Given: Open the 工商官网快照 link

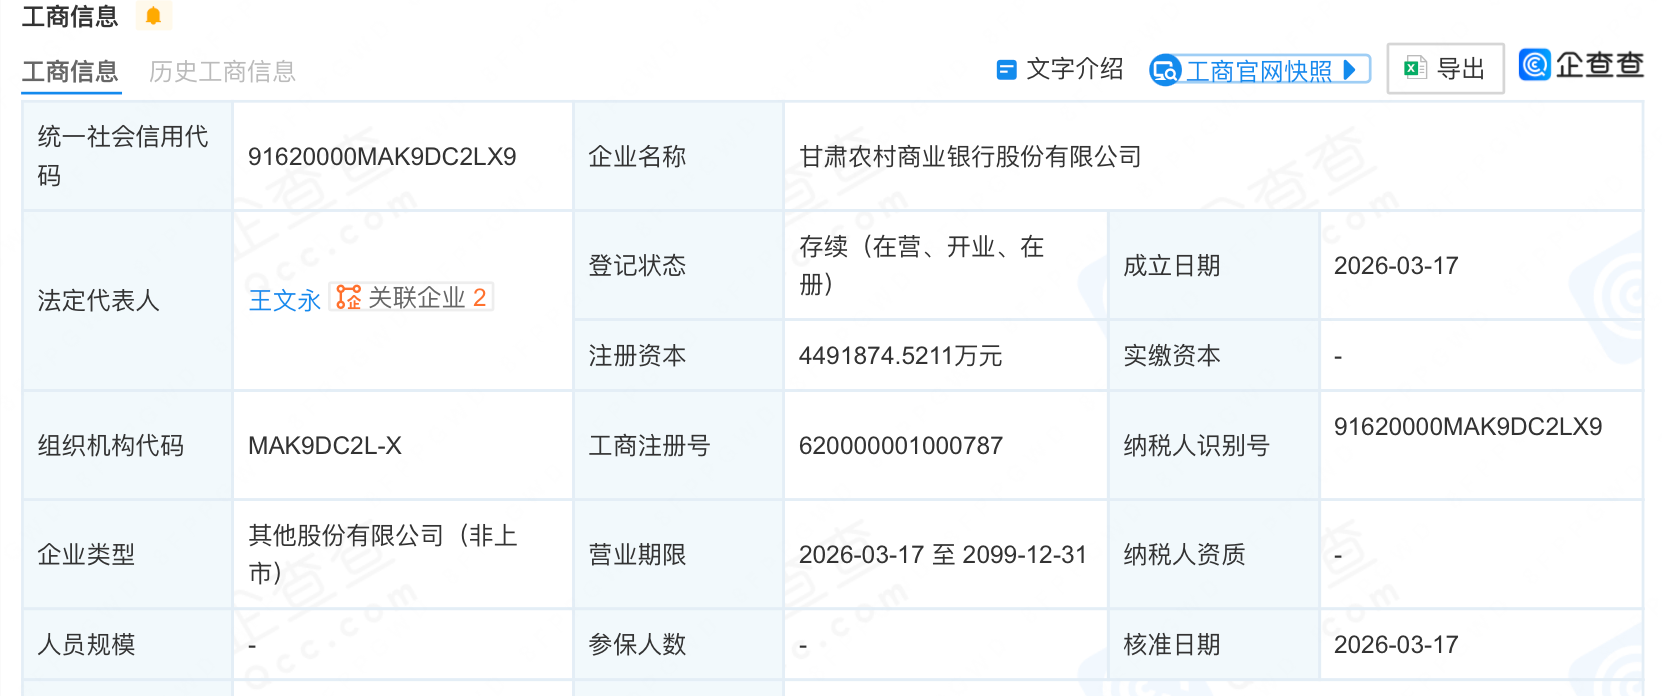Looking at the screenshot, I should point(1259,71).
